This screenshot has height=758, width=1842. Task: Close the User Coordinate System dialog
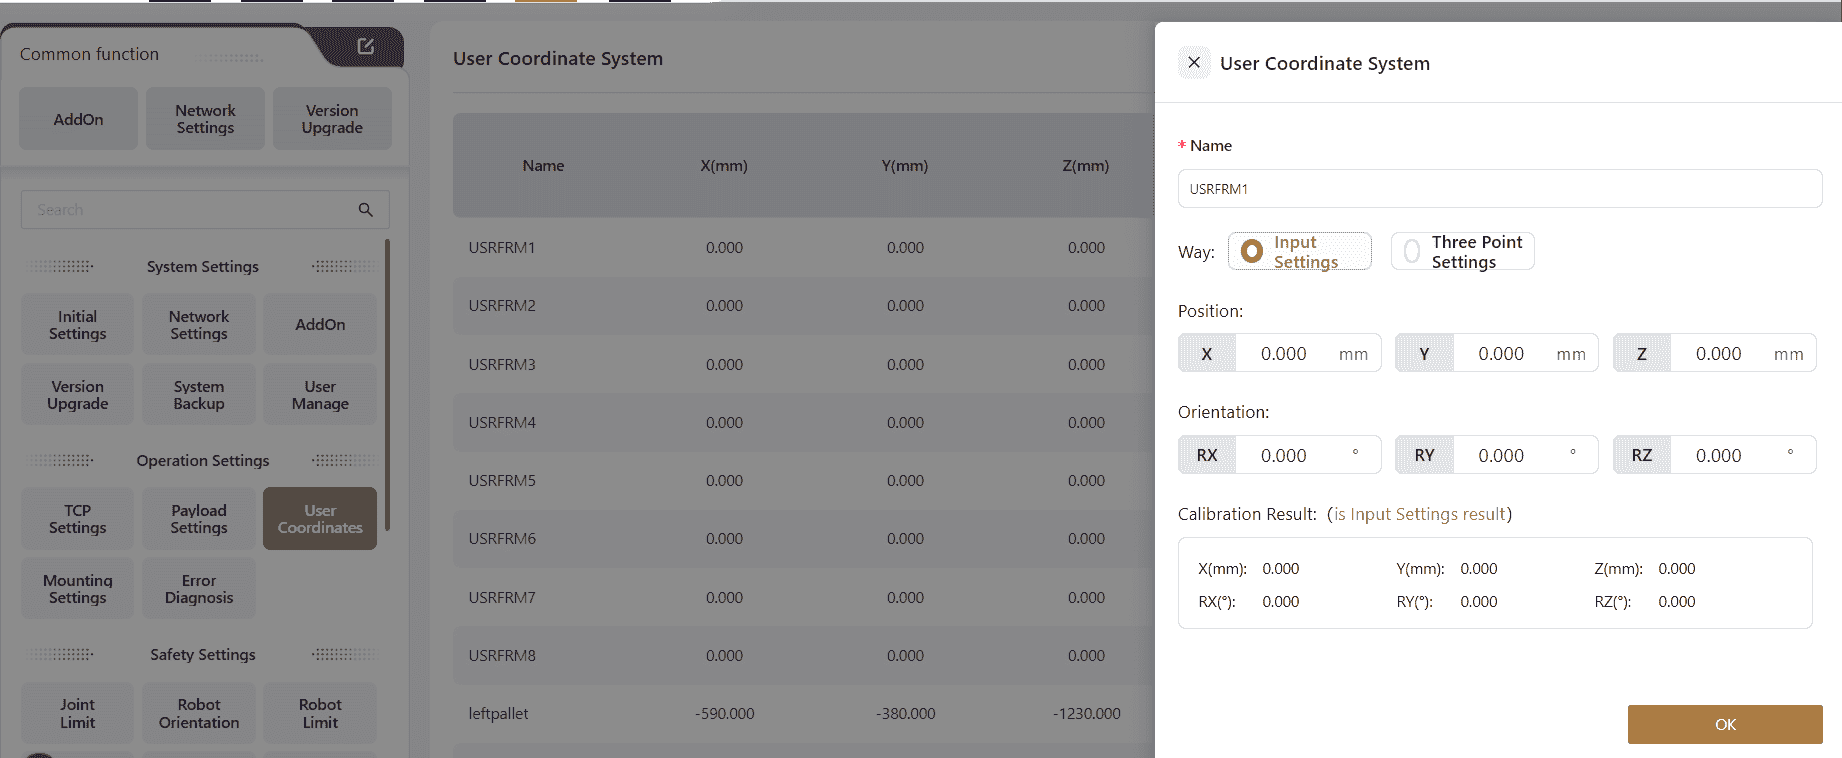click(1194, 62)
